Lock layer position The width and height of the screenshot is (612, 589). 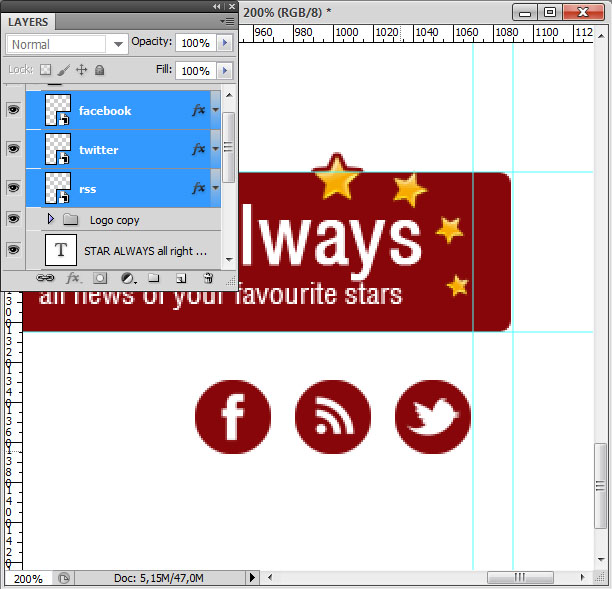tap(82, 70)
